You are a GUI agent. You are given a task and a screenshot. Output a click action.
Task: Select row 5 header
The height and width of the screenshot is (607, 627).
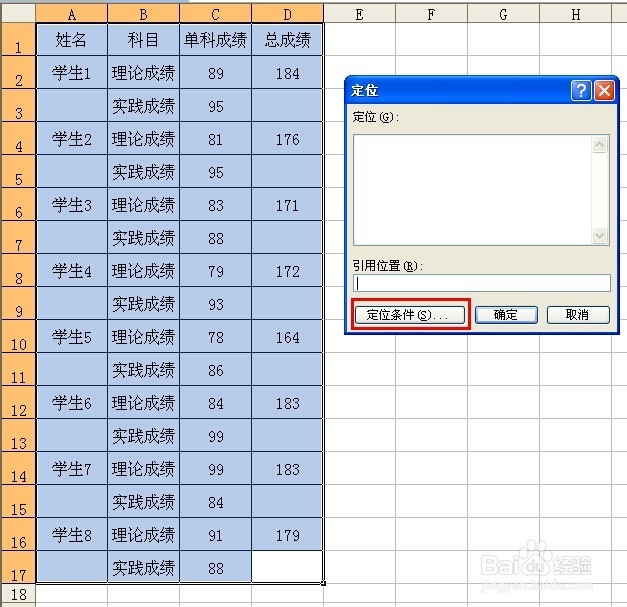pyautogui.click(x=18, y=171)
